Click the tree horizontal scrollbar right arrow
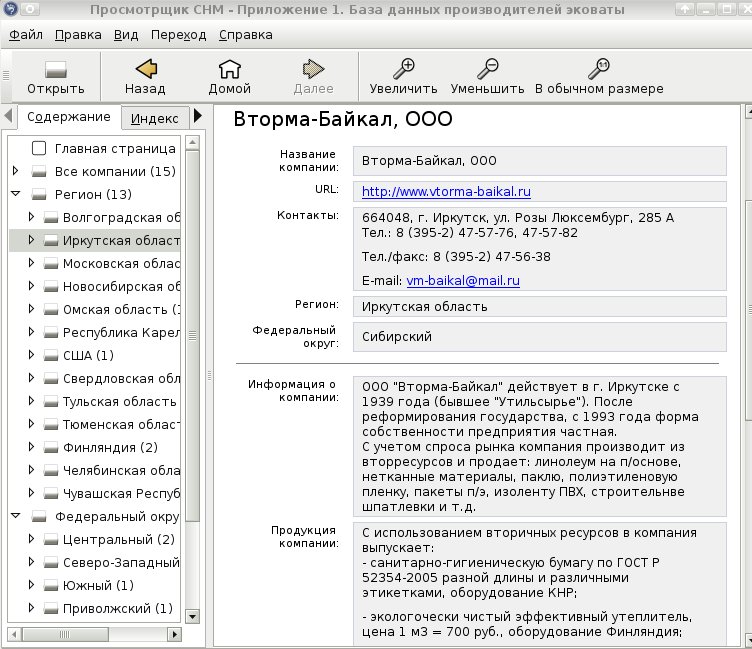The image size is (752, 649). pyautogui.click(x=175, y=635)
